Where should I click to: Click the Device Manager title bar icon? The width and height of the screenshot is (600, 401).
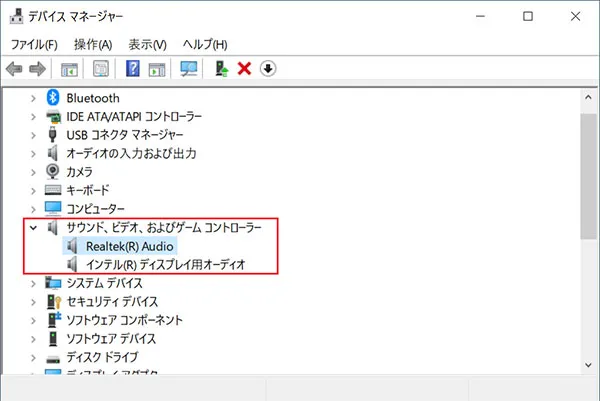click(x=16, y=16)
